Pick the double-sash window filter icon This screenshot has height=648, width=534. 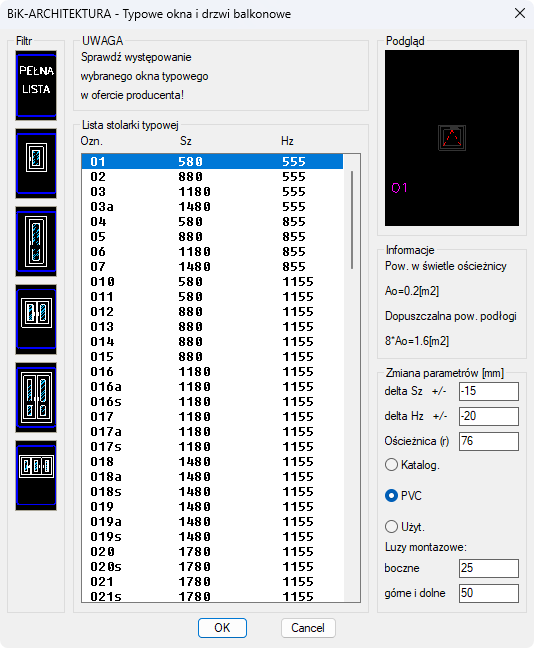(36, 319)
